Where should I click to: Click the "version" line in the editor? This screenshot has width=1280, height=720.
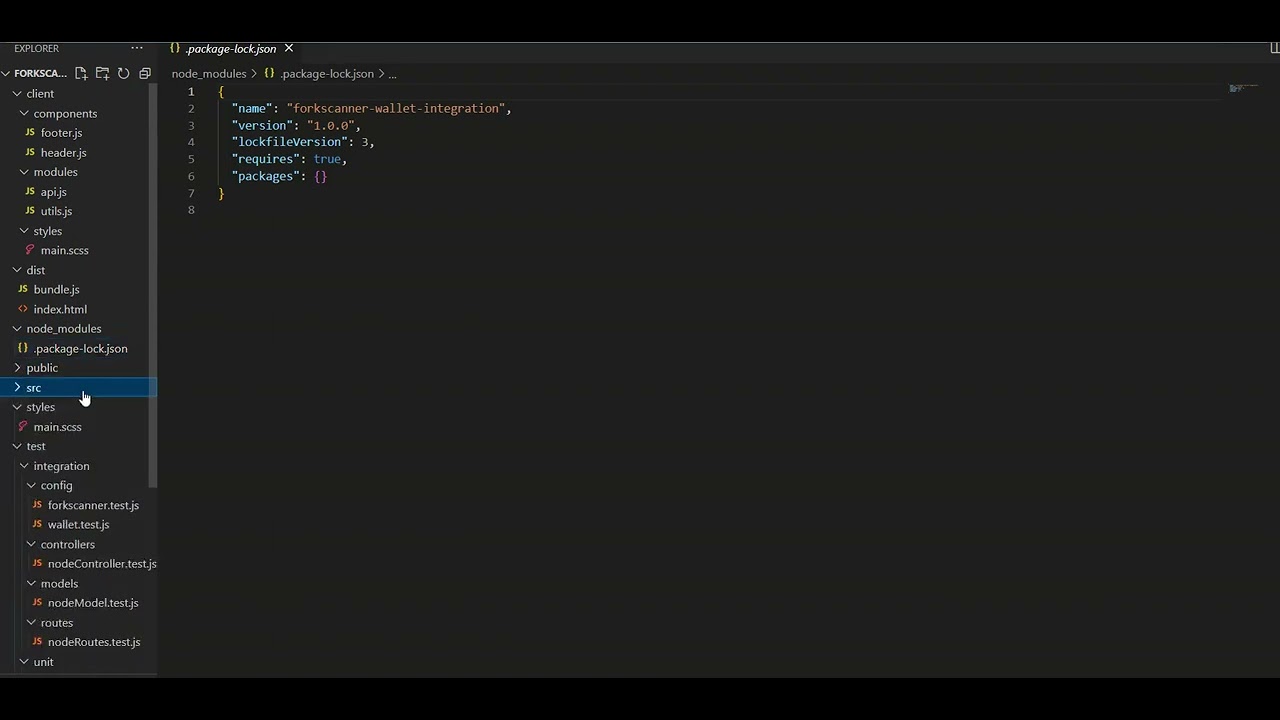[296, 125]
